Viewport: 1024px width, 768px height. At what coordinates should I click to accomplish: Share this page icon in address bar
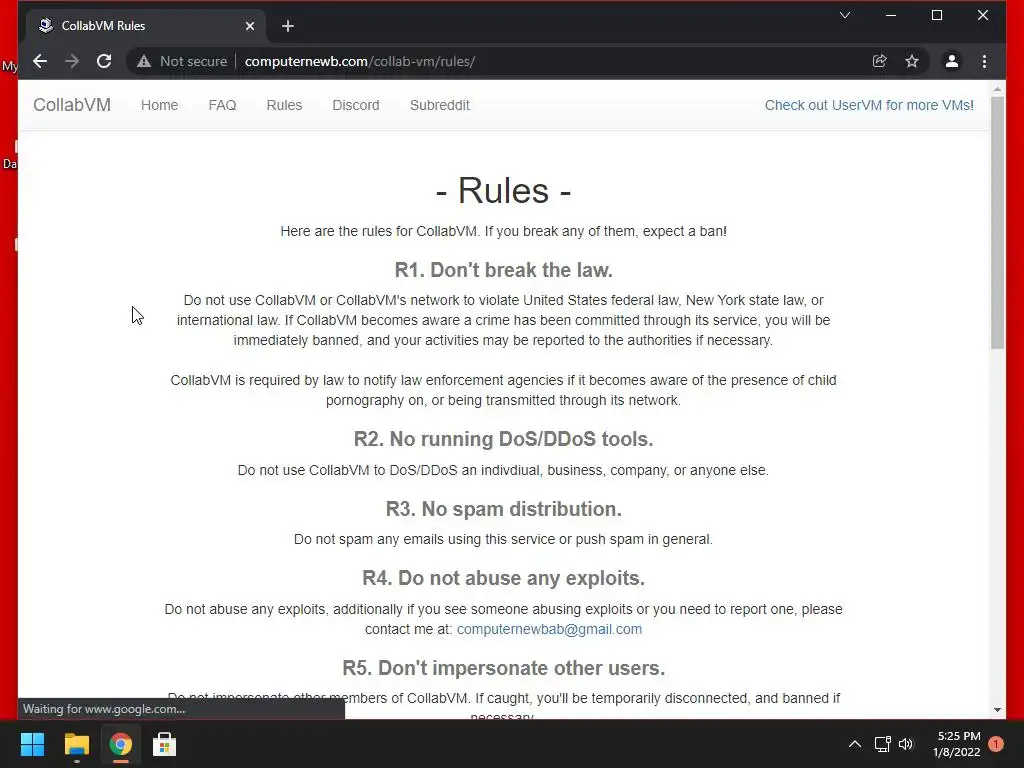coord(880,61)
